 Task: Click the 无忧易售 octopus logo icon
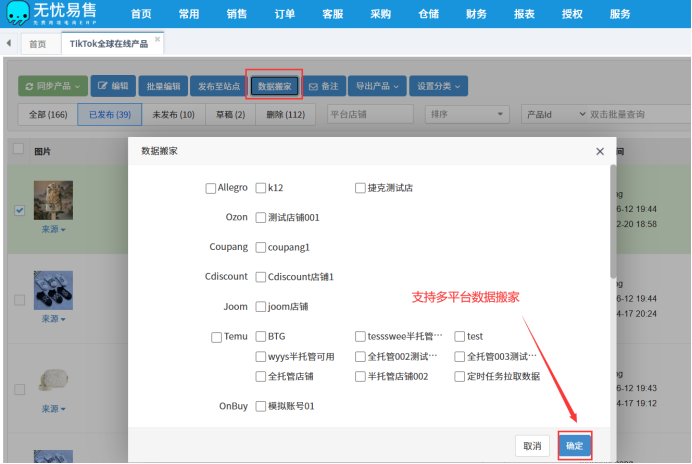pyautogui.click(x=18, y=13)
